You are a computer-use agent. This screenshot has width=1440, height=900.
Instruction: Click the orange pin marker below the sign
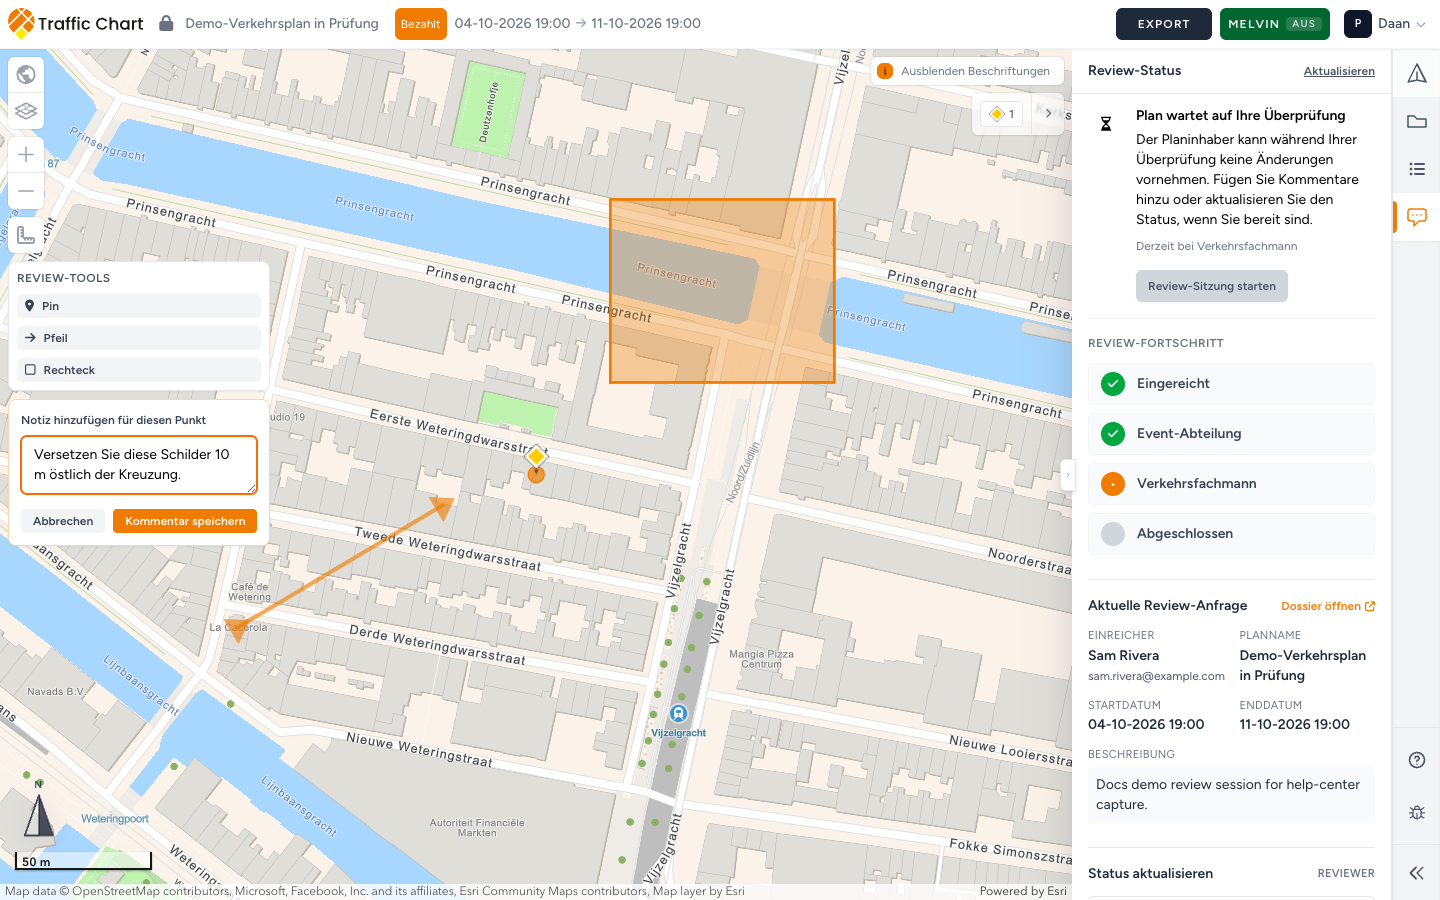click(536, 475)
